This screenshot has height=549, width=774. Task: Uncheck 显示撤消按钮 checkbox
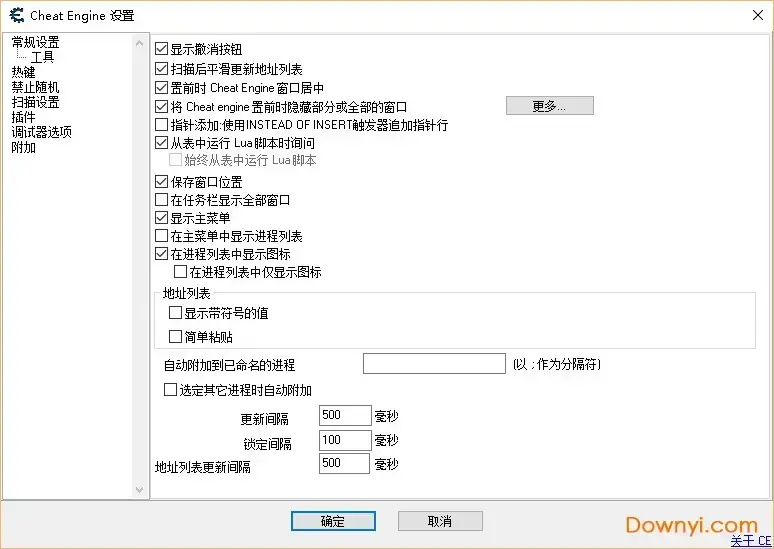[x=161, y=49]
